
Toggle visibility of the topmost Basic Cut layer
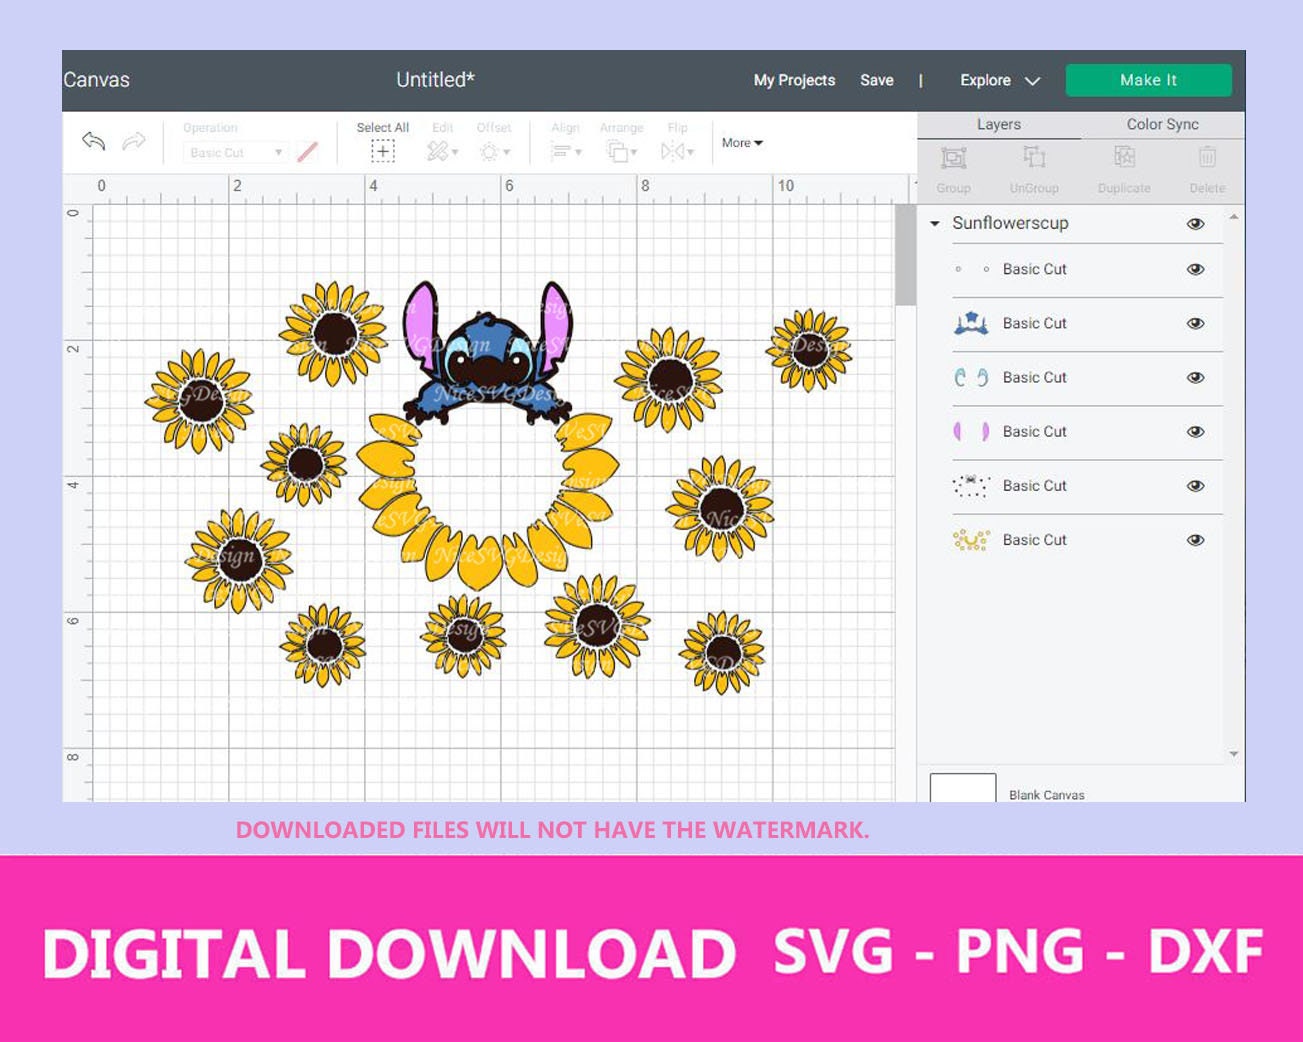pyautogui.click(x=1196, y=269)
